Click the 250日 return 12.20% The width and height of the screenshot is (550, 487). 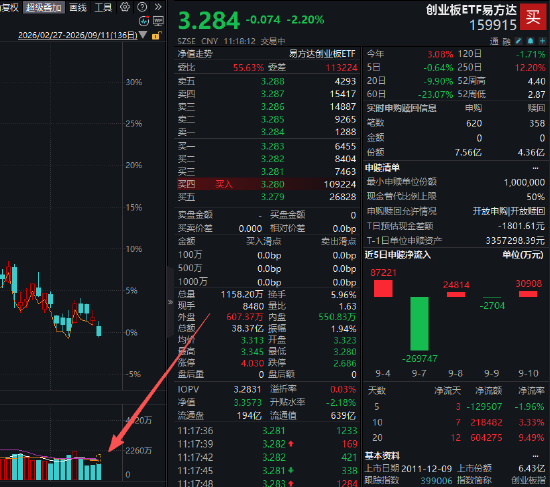530,67
